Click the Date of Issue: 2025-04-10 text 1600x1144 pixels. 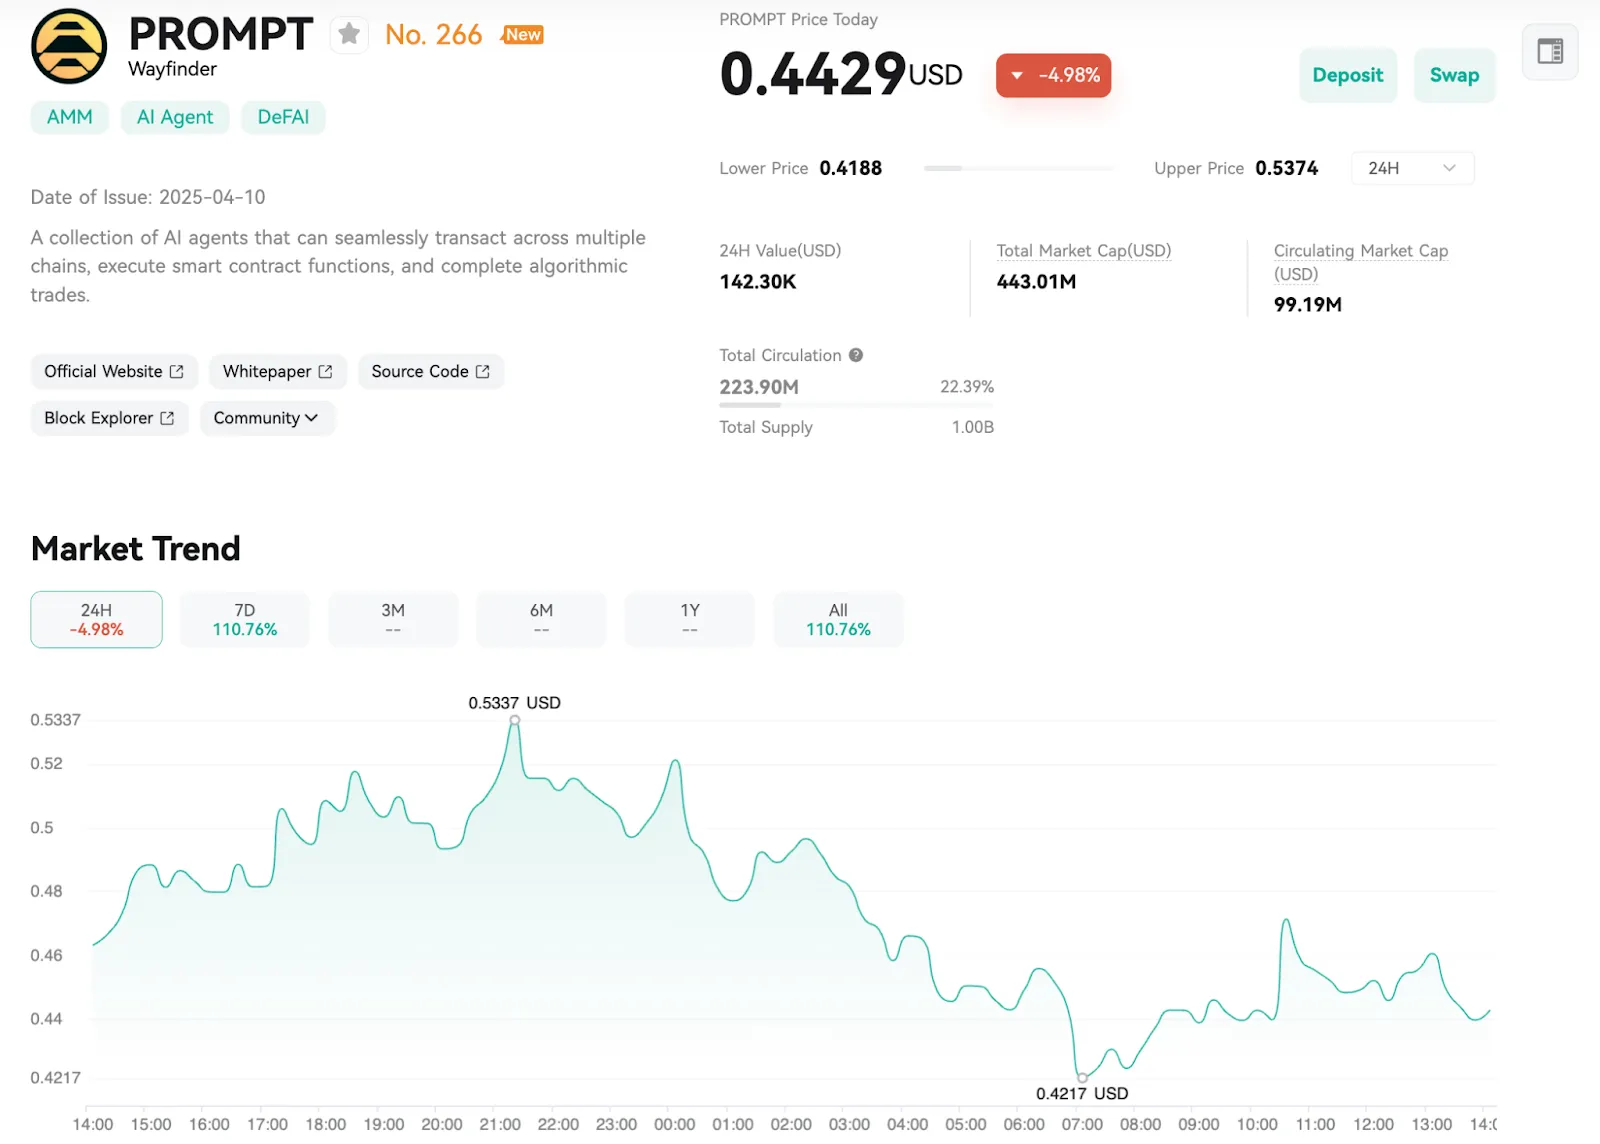pyautogui.click(x=148, y=197)
